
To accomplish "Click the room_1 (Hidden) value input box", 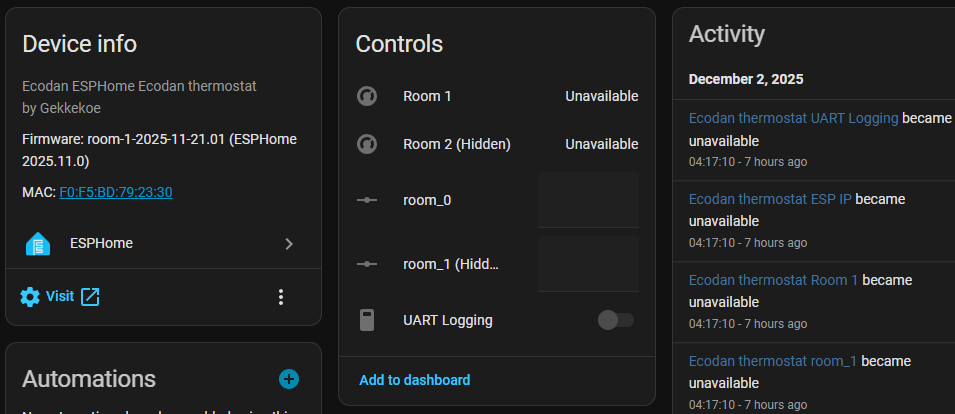I will tap(588, 264).
